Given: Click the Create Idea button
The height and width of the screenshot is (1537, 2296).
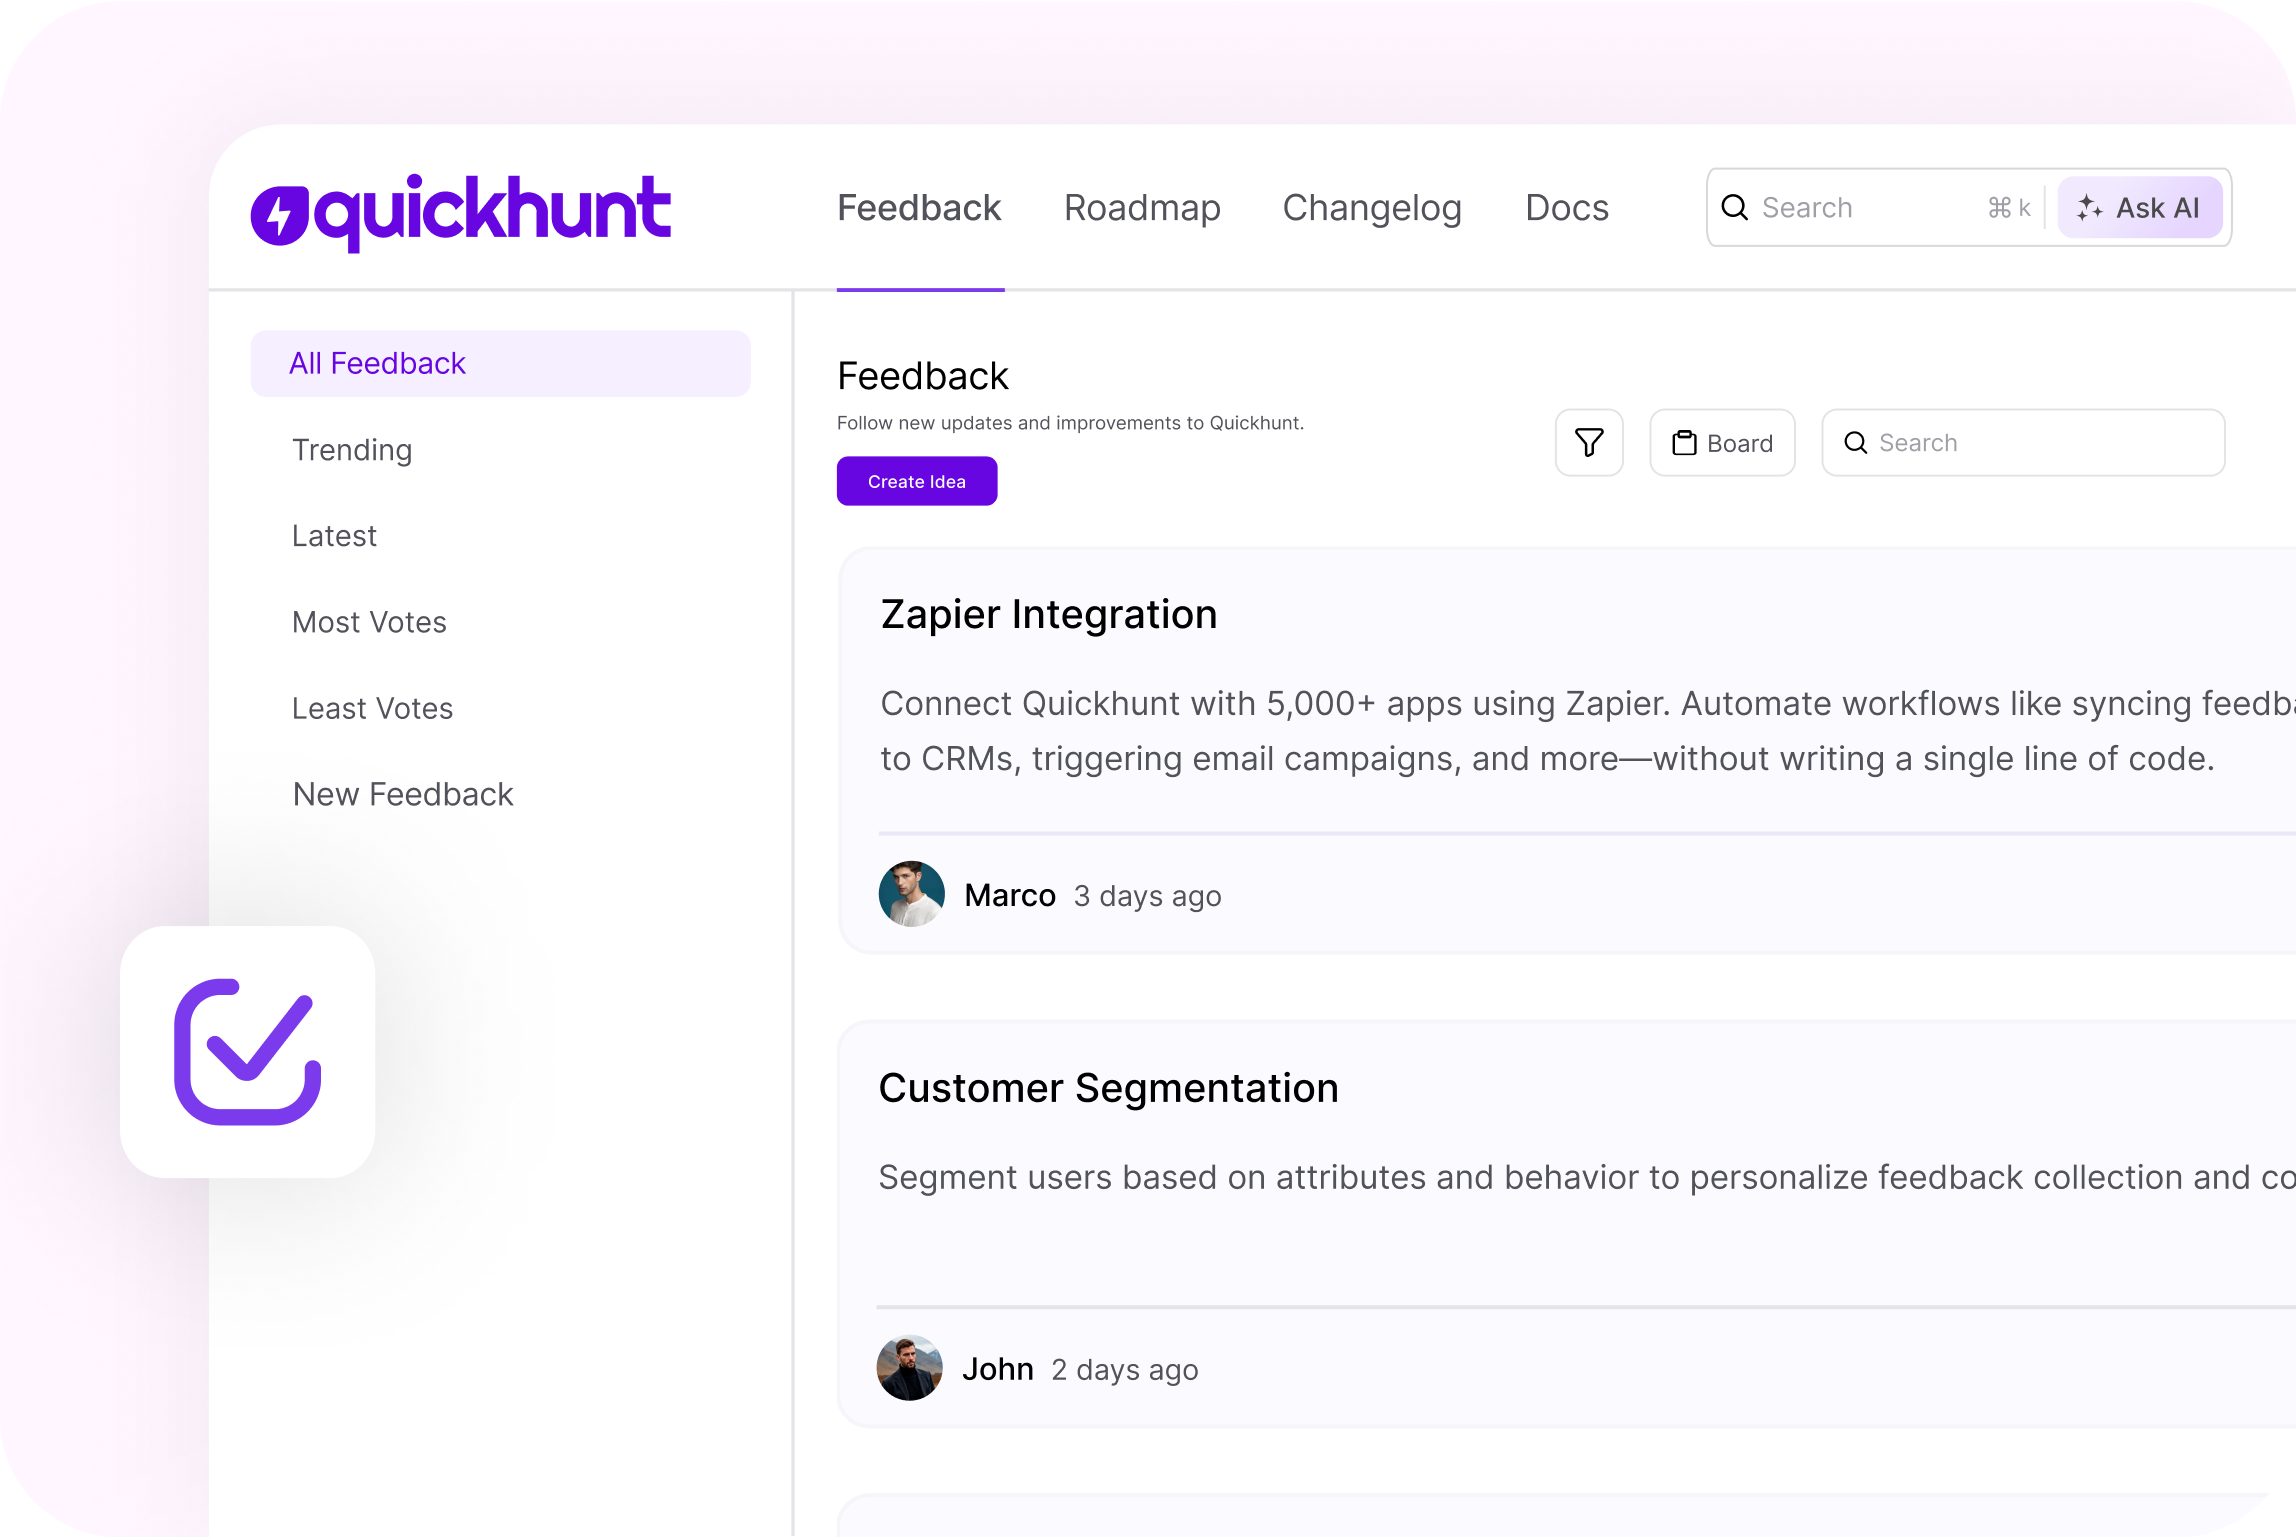Looking at the screenshot, I should (917, 481).
